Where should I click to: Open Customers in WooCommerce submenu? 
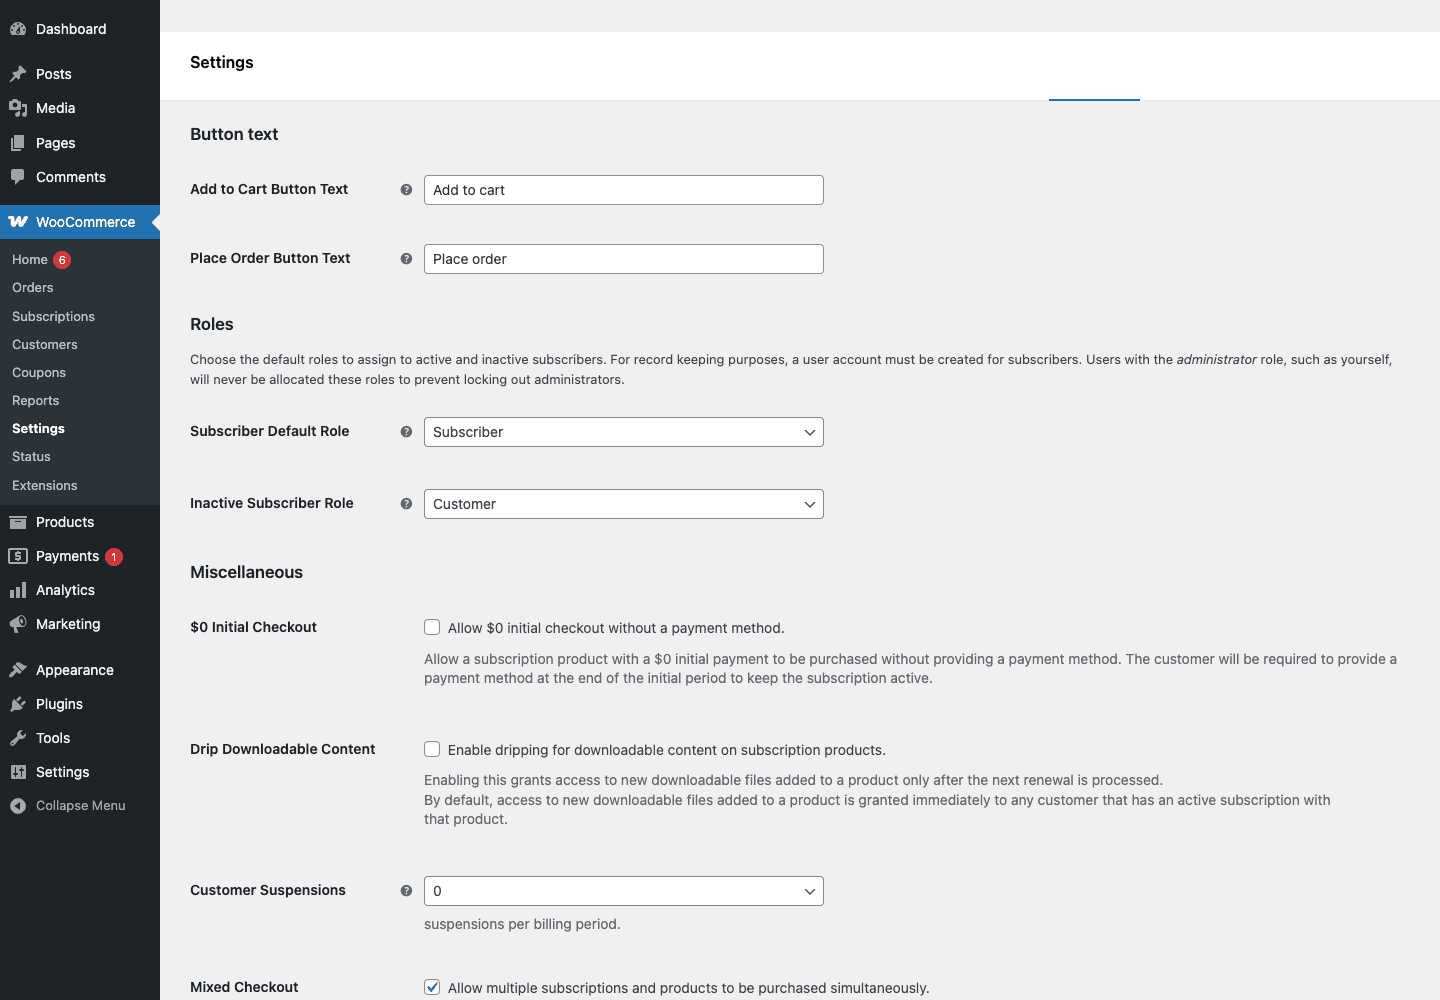[45, 345]
